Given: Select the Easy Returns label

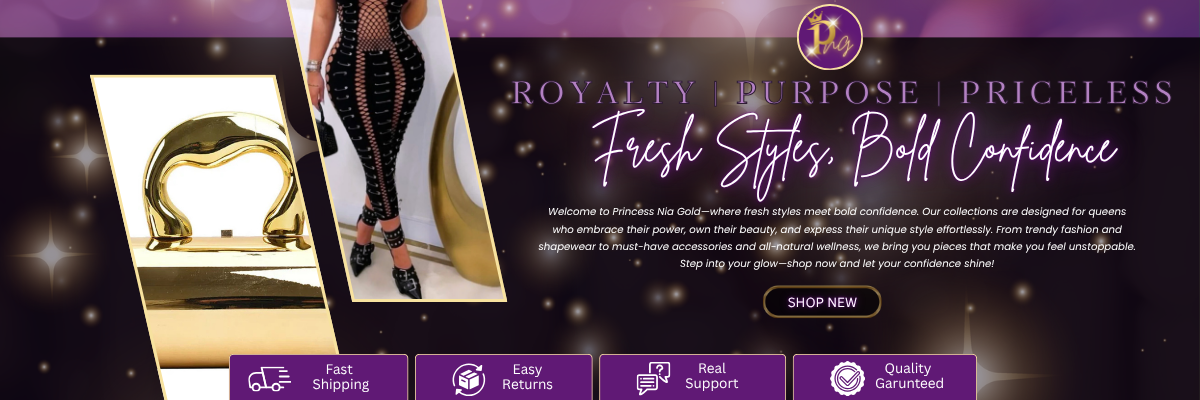Looking at the screenshot, I should pyautogui.click(x=527, y=377).
